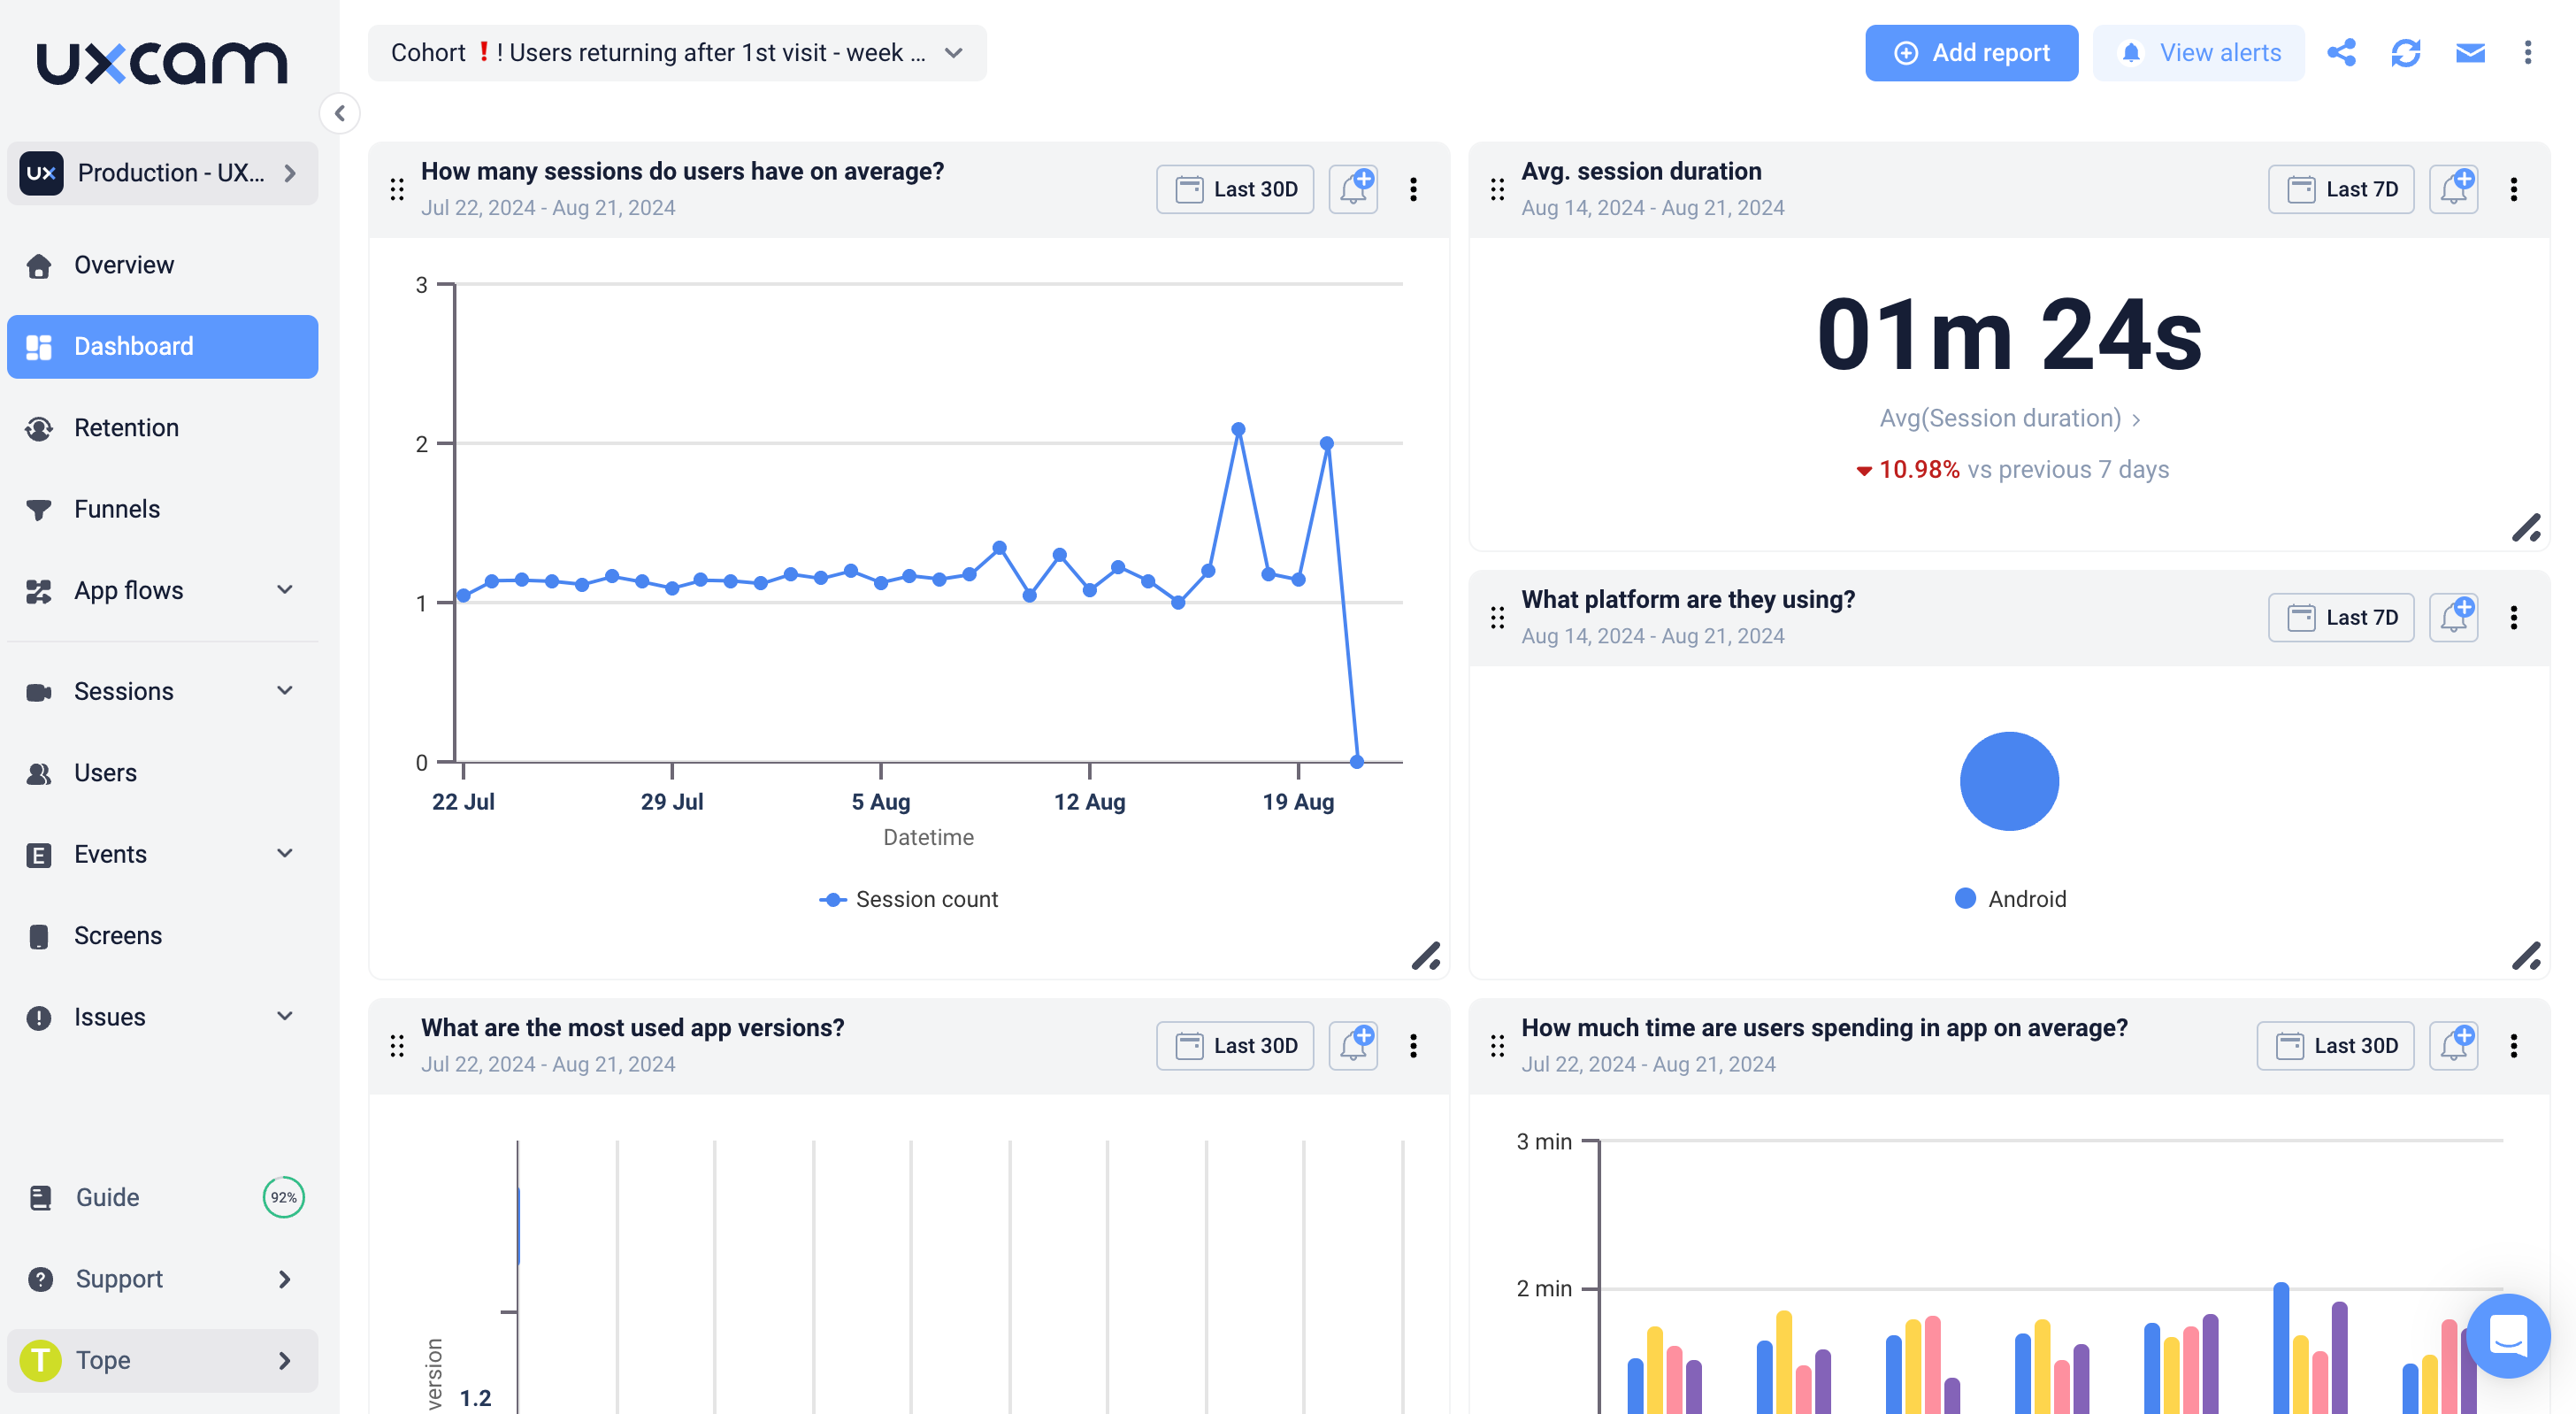2576x1414 pixels.
Task: Collapse the sidebar with the arrow button
Action: [340, 113]
